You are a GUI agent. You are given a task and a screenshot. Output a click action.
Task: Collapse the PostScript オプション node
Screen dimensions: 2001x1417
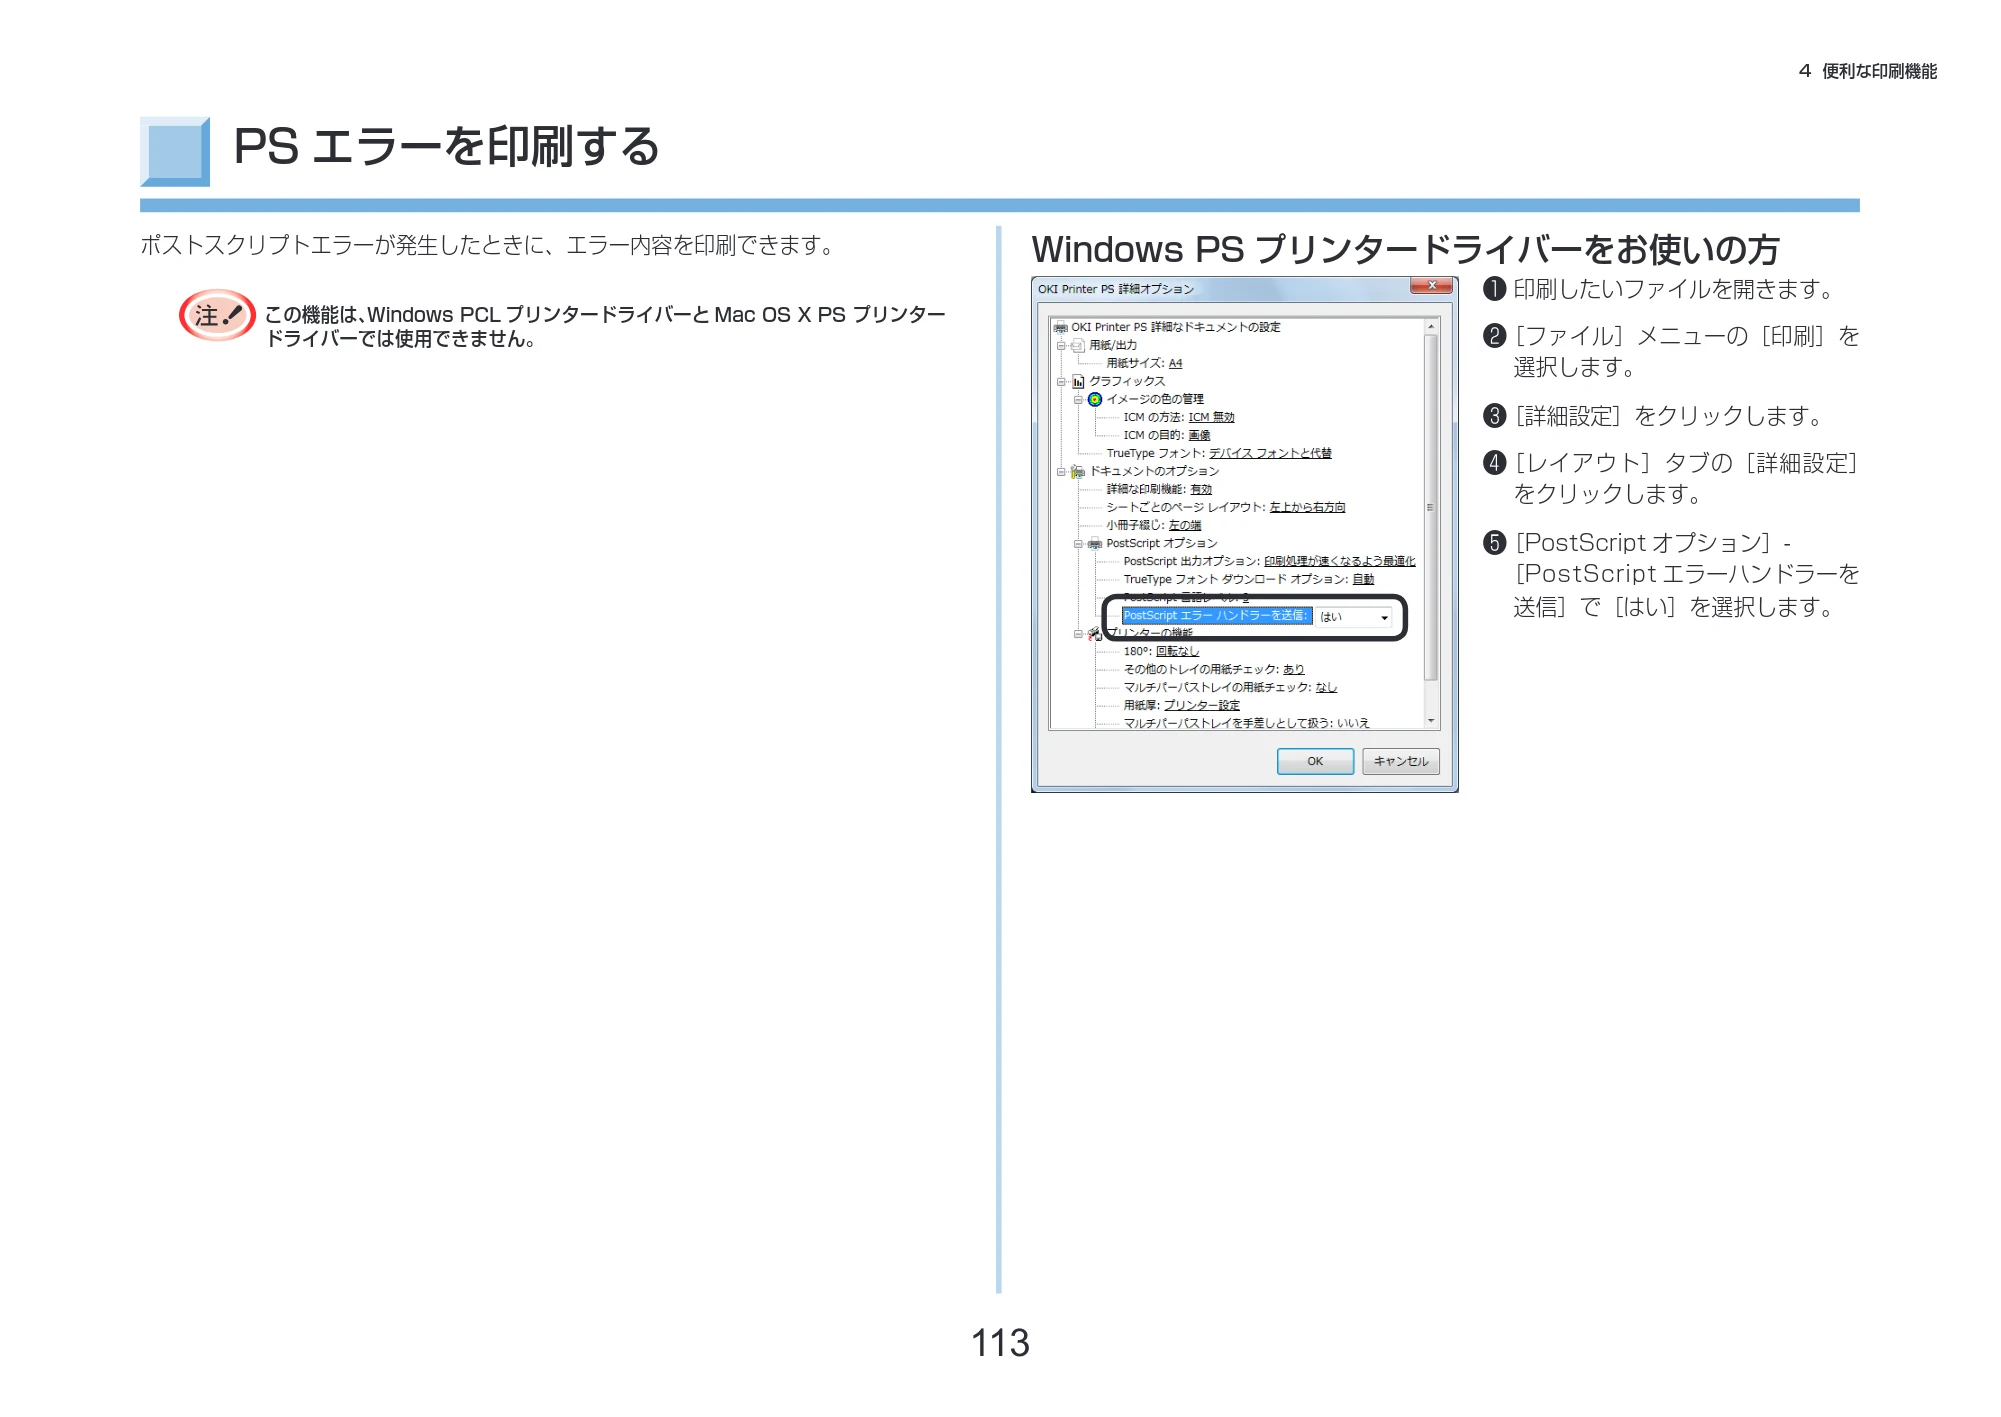1078,543
